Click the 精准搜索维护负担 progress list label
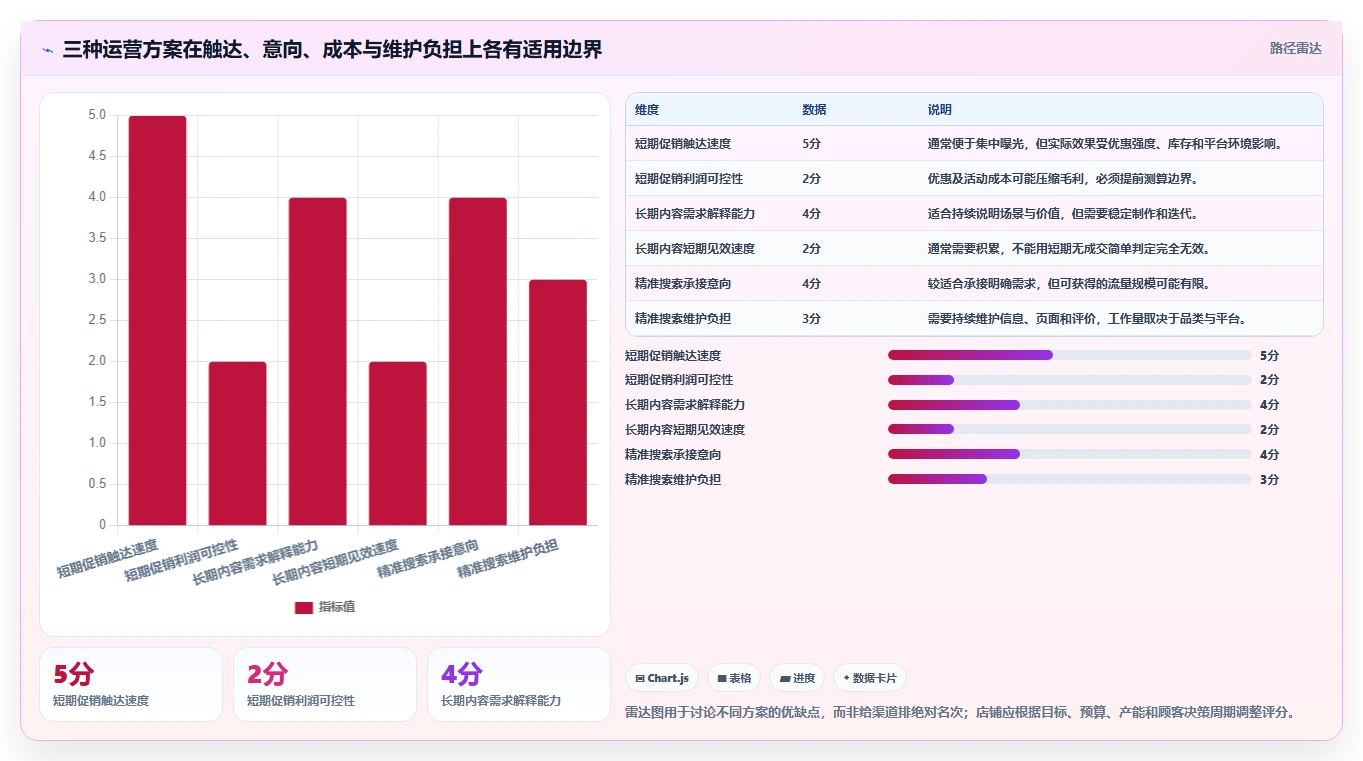The width and height of the screenshot is (1363, 761). pyautogui.click(x=673, y=479)
